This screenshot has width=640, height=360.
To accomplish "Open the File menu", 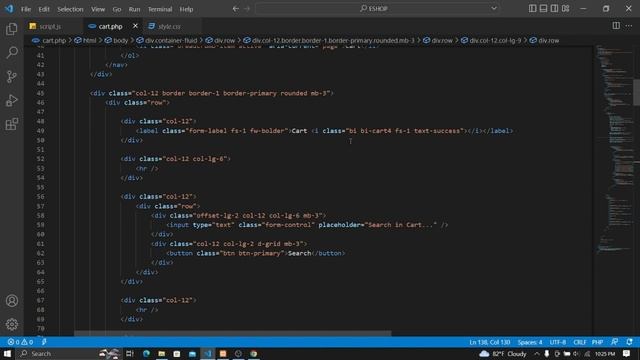I will [x=26, y=9].
